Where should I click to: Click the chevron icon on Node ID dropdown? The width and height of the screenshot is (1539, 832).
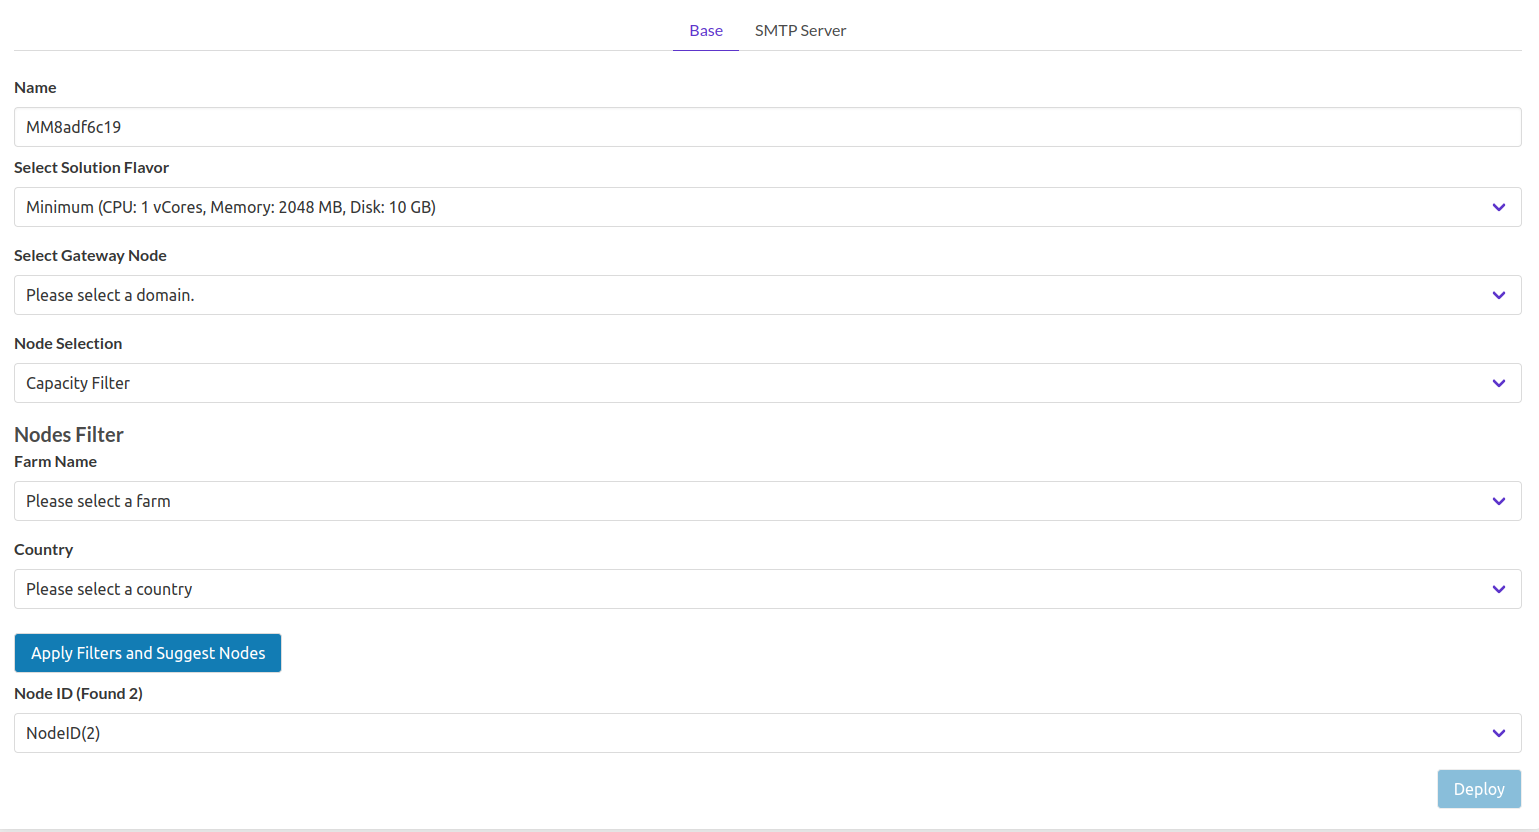click(1498, 733)
